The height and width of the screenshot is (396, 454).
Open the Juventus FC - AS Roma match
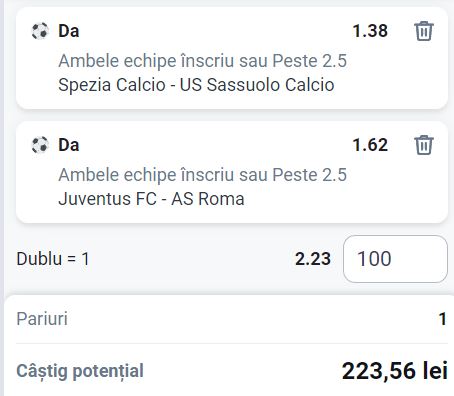151,199
